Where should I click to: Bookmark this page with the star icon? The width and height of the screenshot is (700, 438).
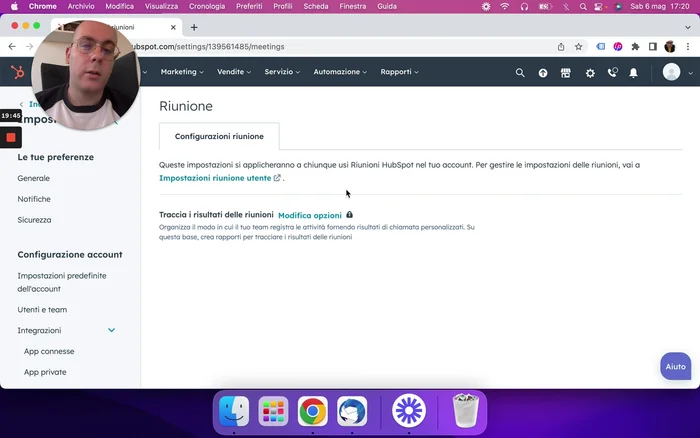[579, 46]
